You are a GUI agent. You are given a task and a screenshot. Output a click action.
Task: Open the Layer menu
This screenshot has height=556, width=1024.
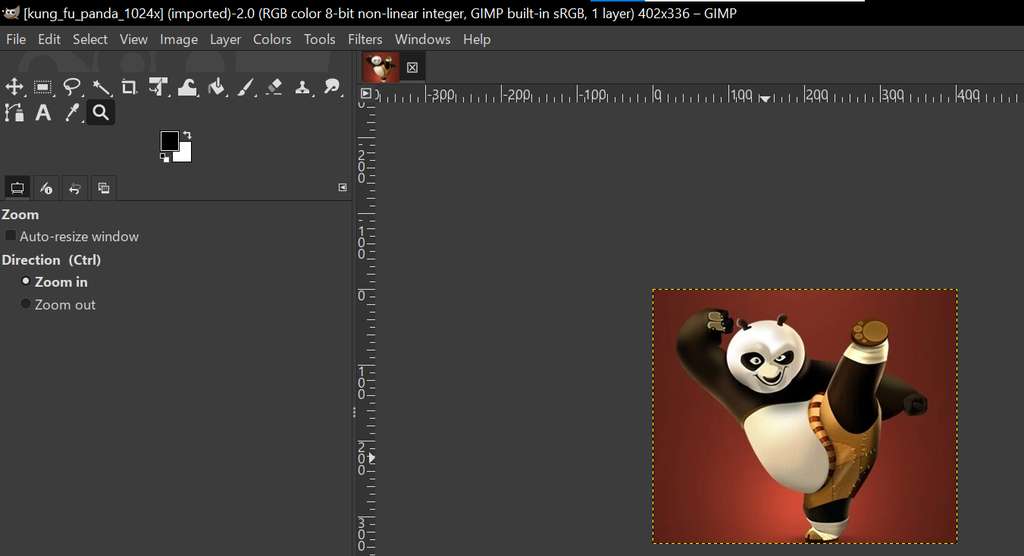click(225, 39)
